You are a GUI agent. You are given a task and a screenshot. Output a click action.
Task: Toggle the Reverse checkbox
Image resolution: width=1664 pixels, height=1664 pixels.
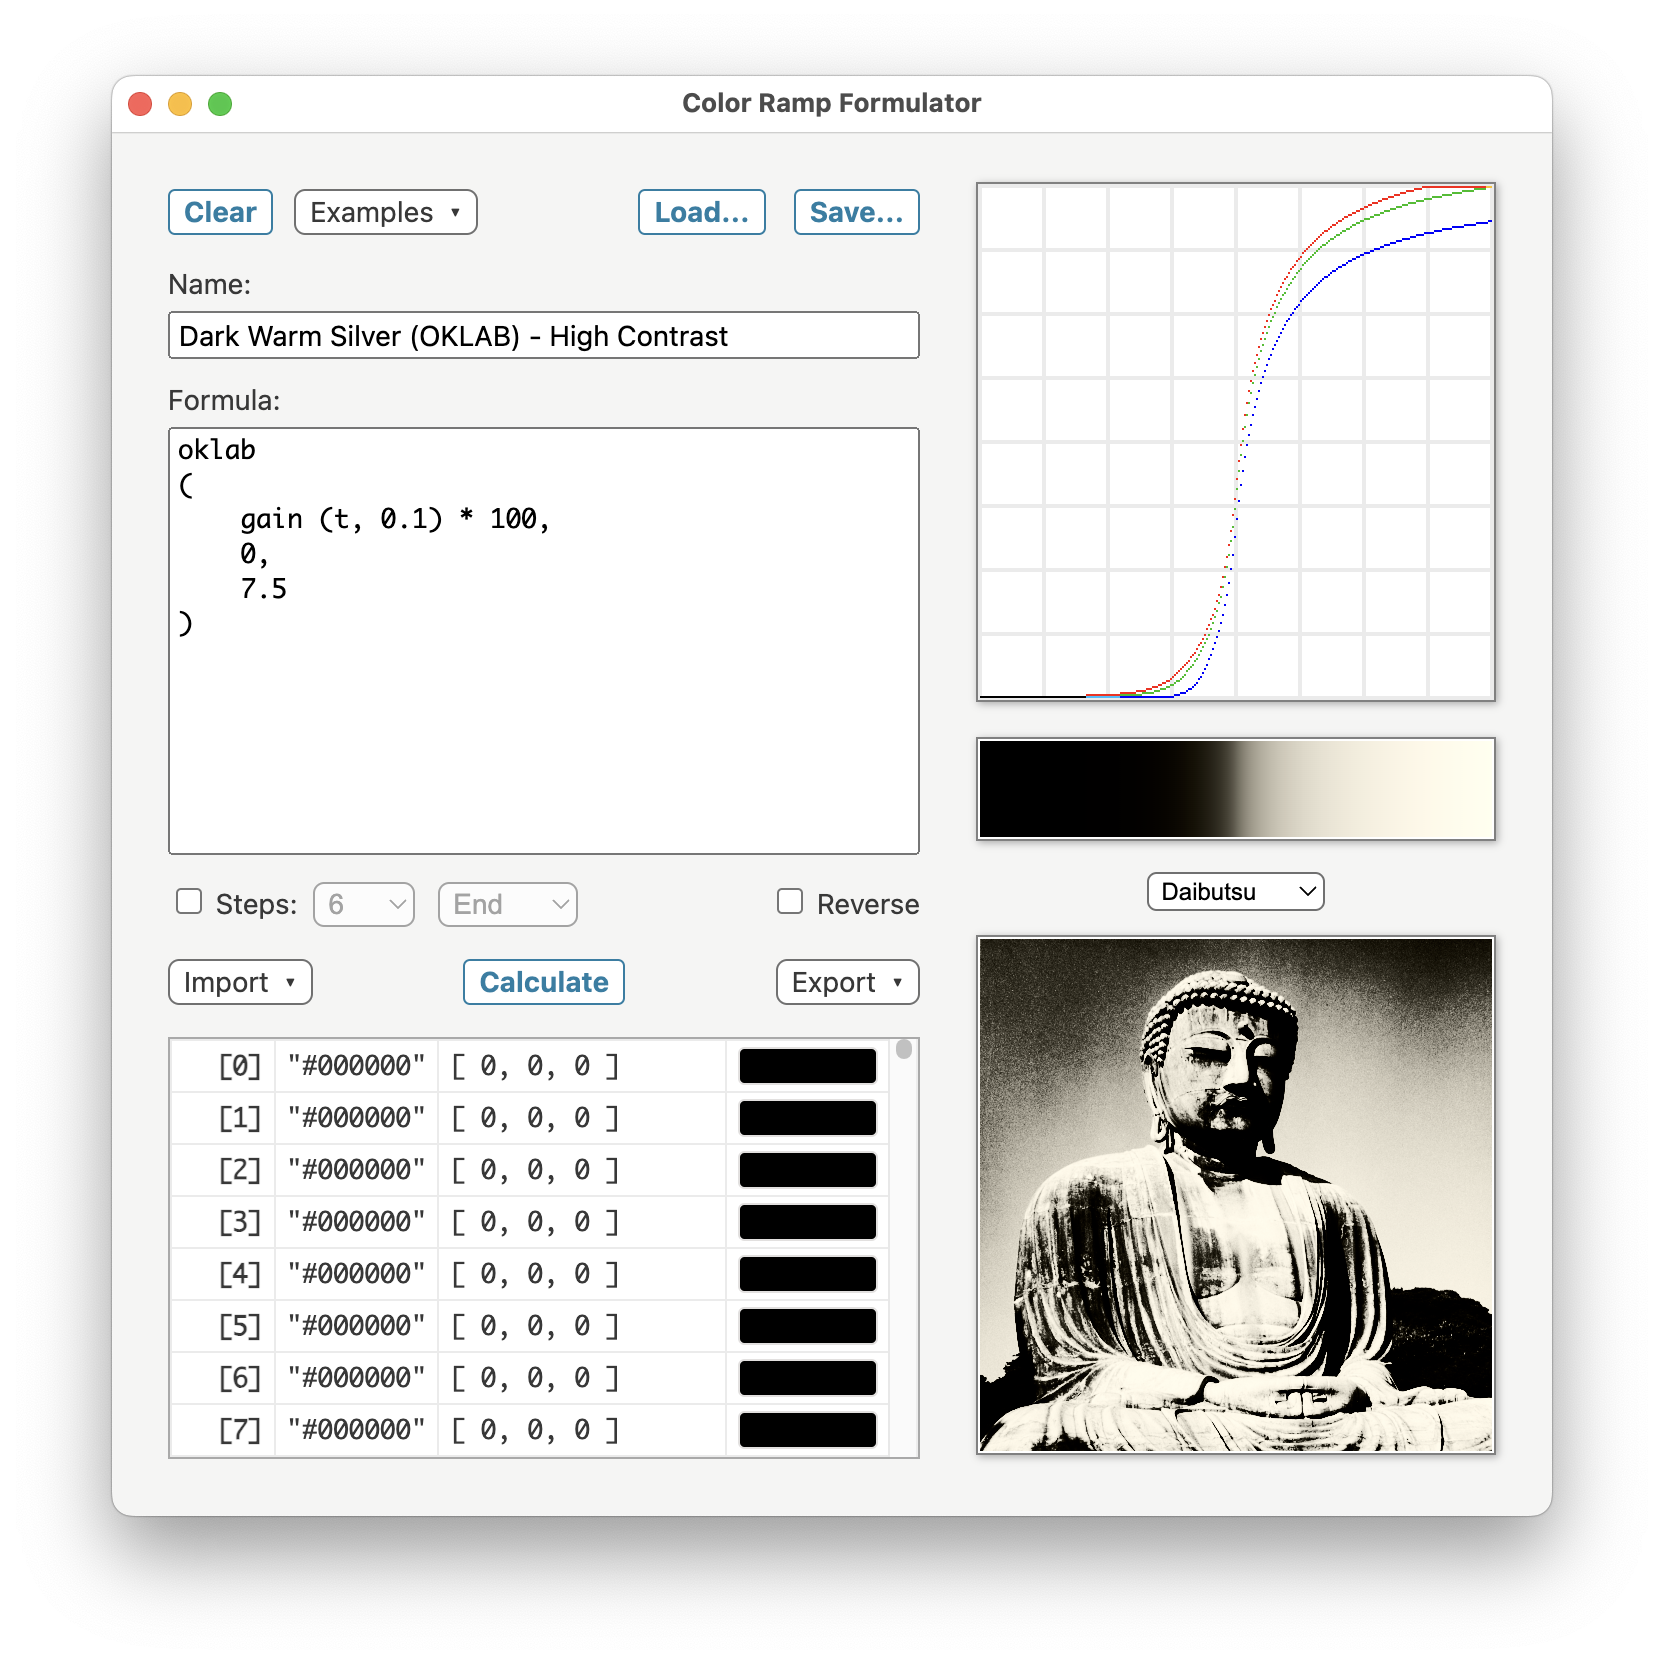click(x=790, y=902)
